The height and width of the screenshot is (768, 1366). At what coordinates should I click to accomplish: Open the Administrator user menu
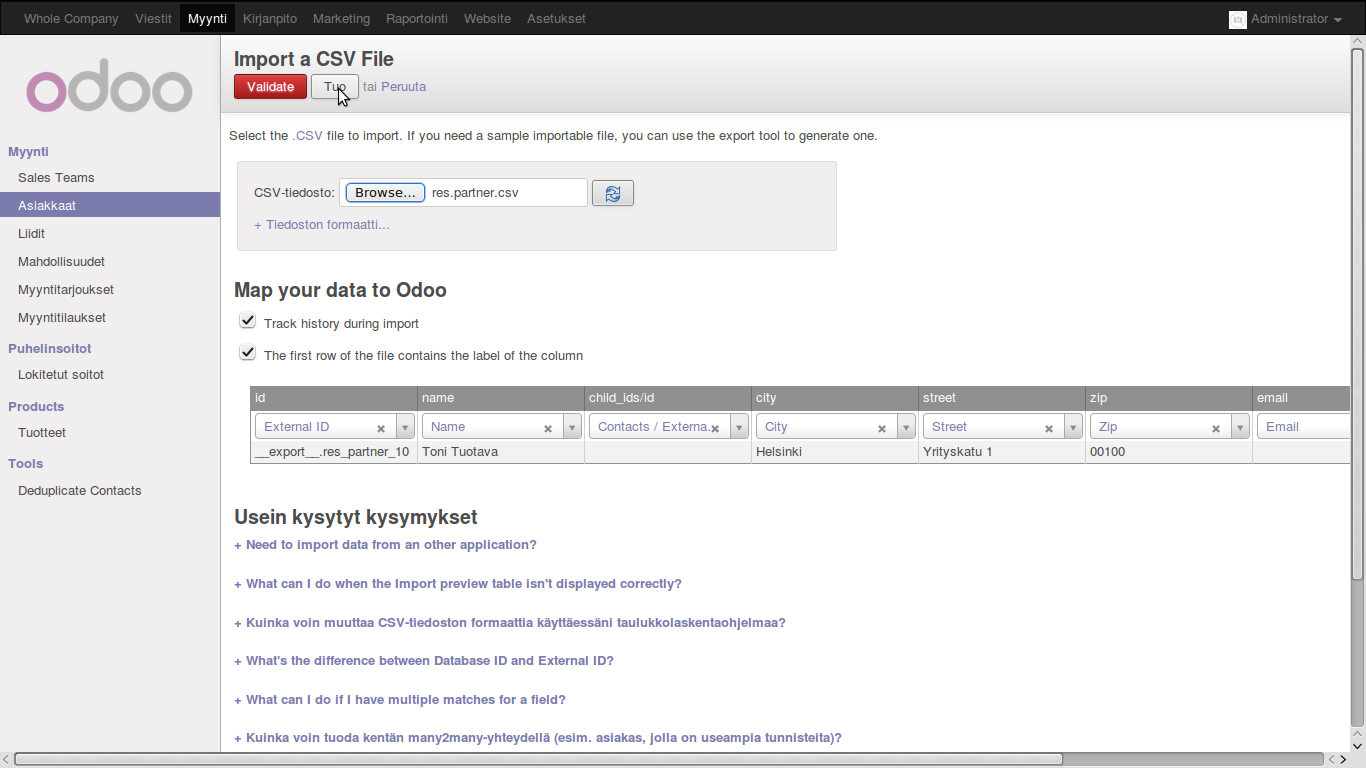click(x=1296, y=19)
